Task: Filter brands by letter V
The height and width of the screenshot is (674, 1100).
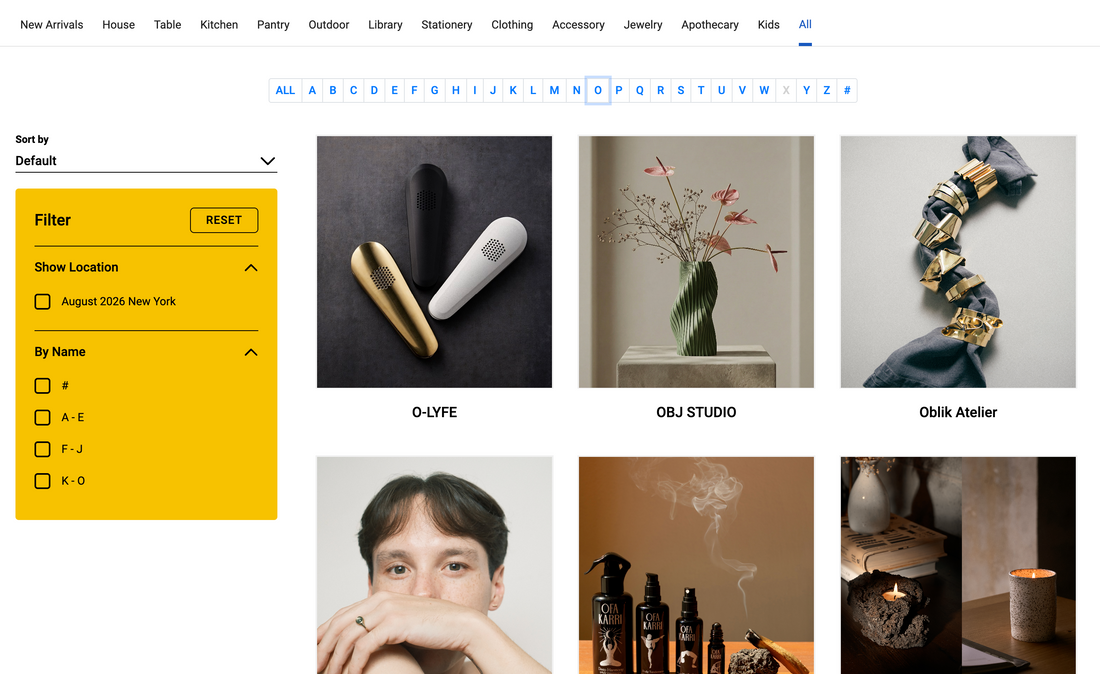Action: [742, 90]
